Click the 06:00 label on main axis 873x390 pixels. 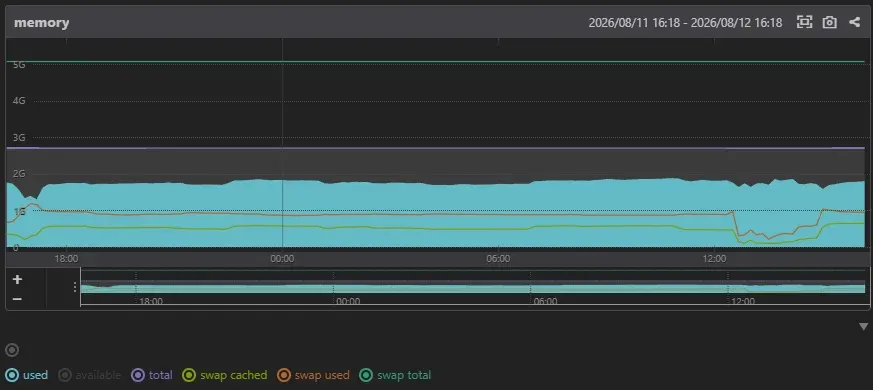498,259
